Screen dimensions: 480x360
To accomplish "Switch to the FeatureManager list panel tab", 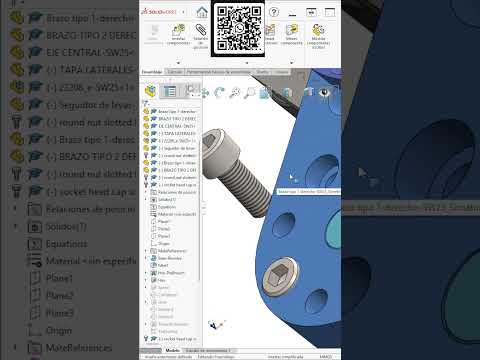I will (x=170, y=91).
